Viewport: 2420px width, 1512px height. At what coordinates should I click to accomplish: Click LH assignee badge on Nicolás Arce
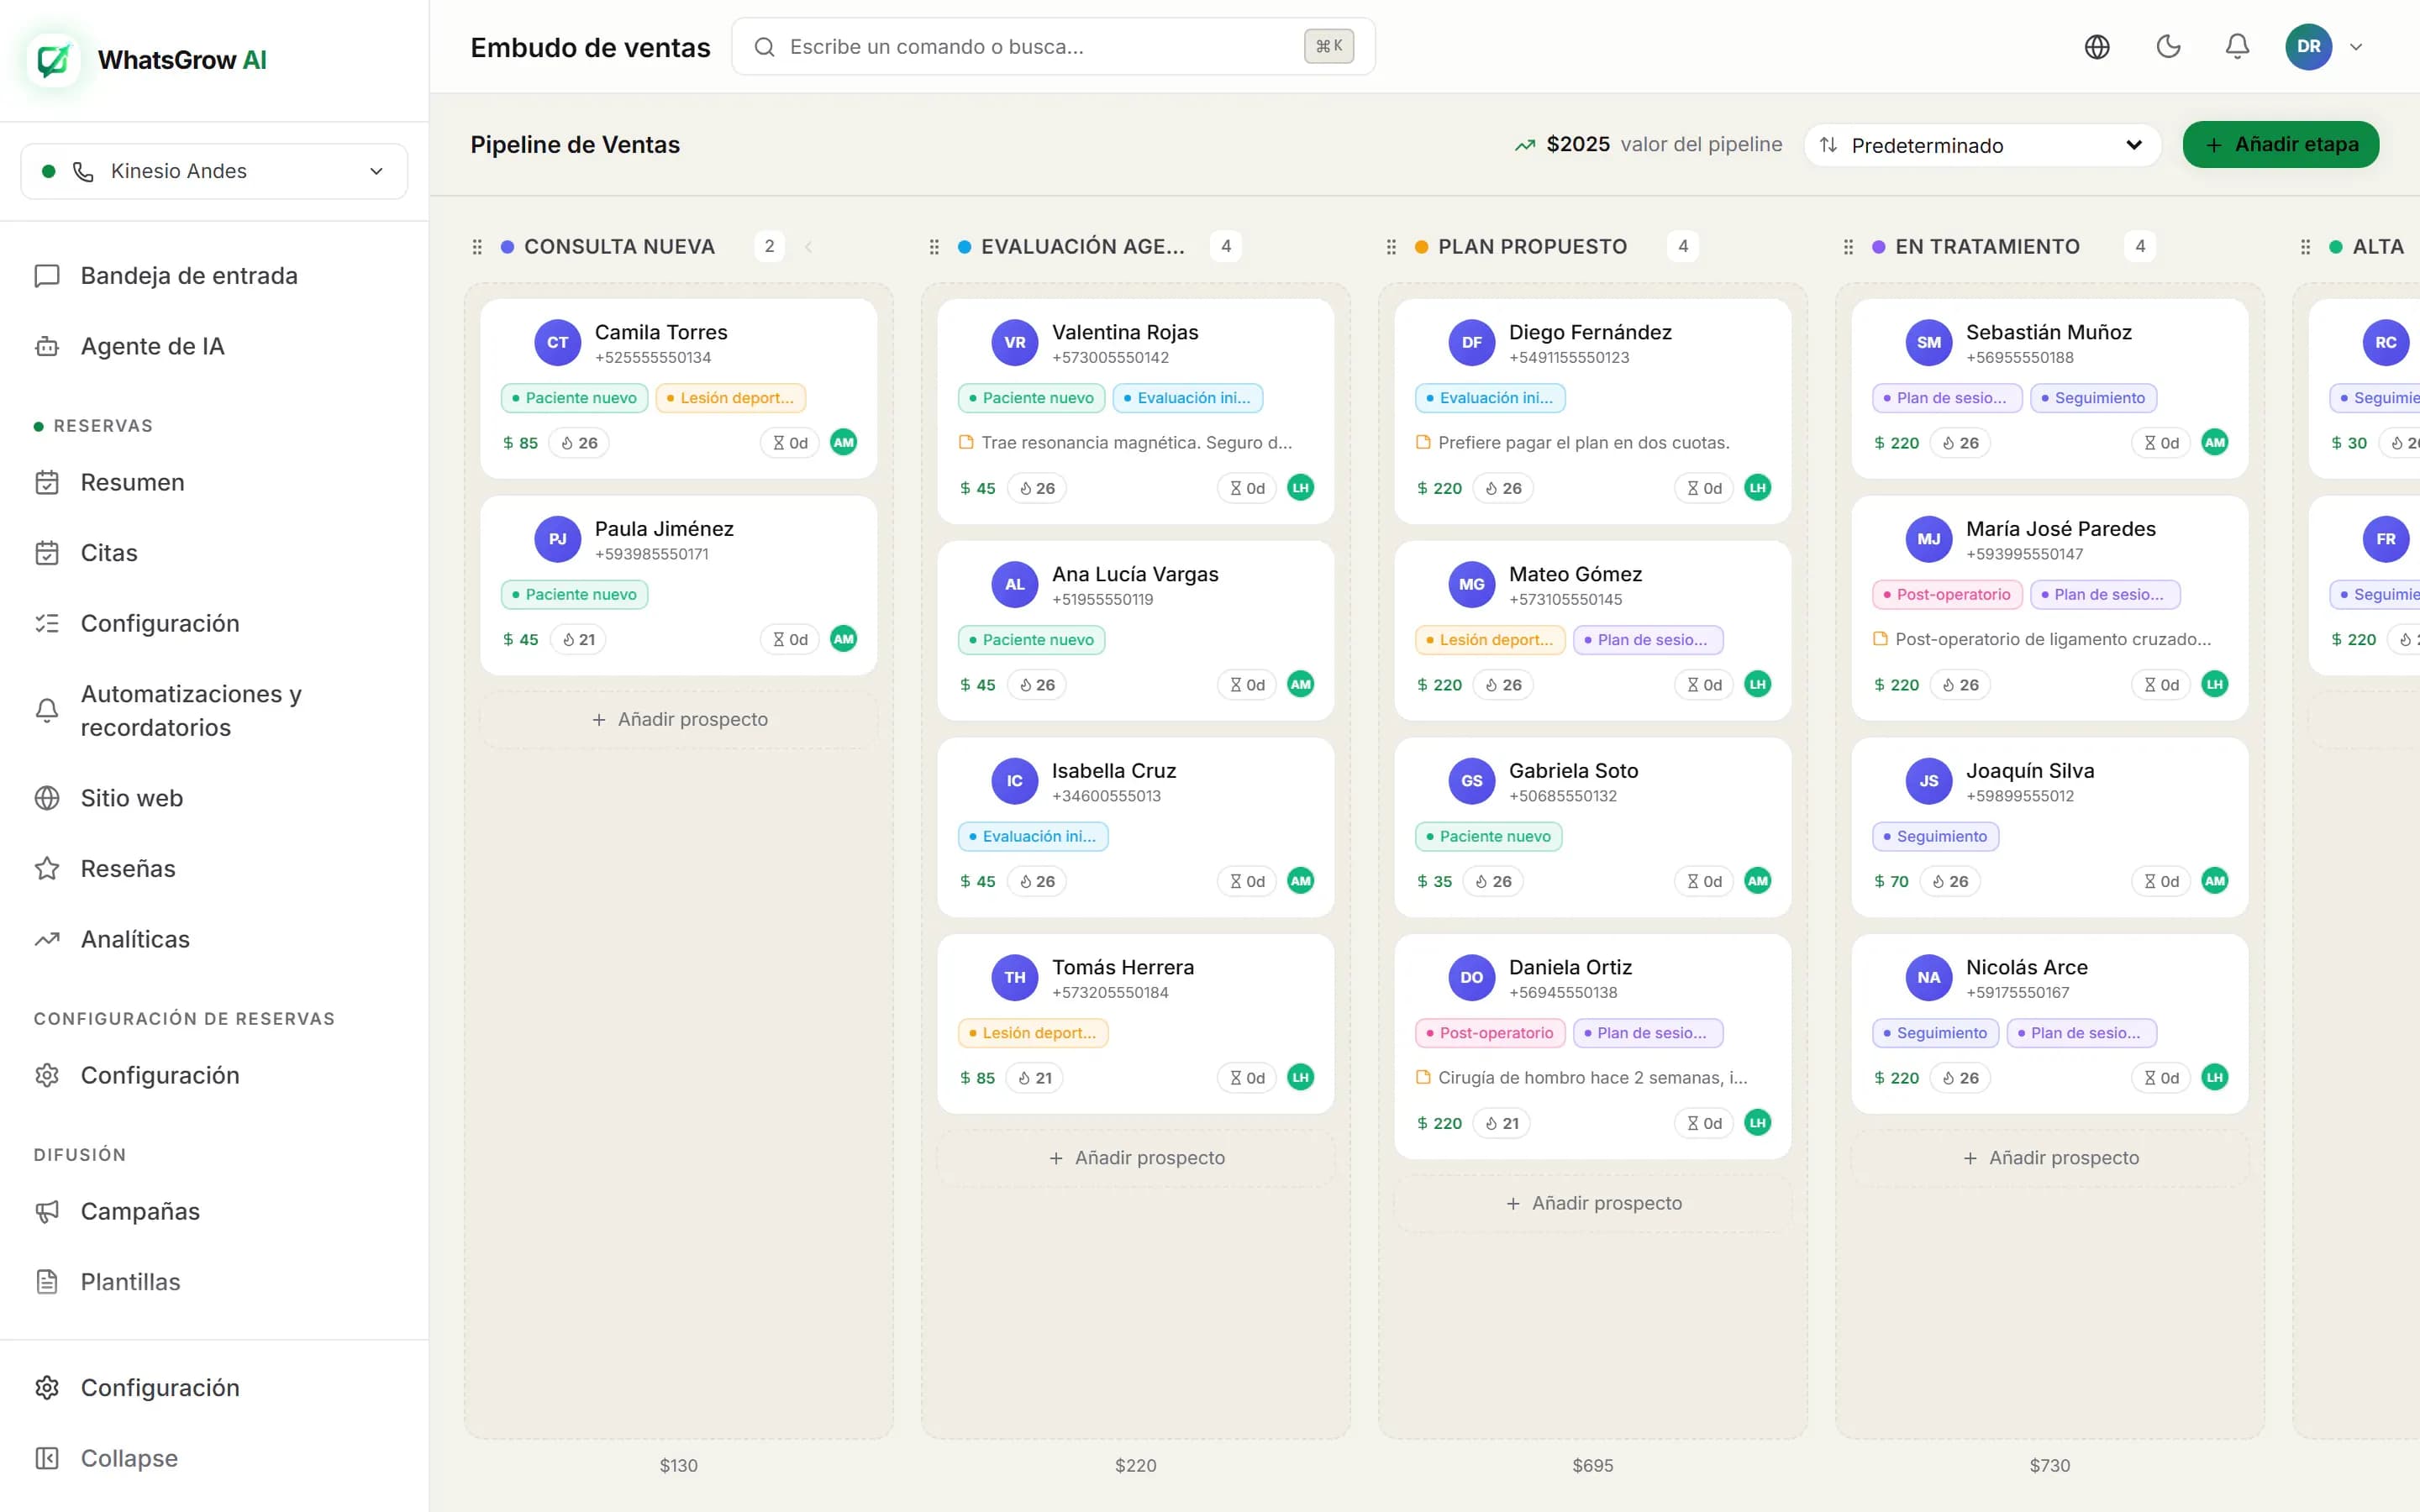[2215, 1077]
